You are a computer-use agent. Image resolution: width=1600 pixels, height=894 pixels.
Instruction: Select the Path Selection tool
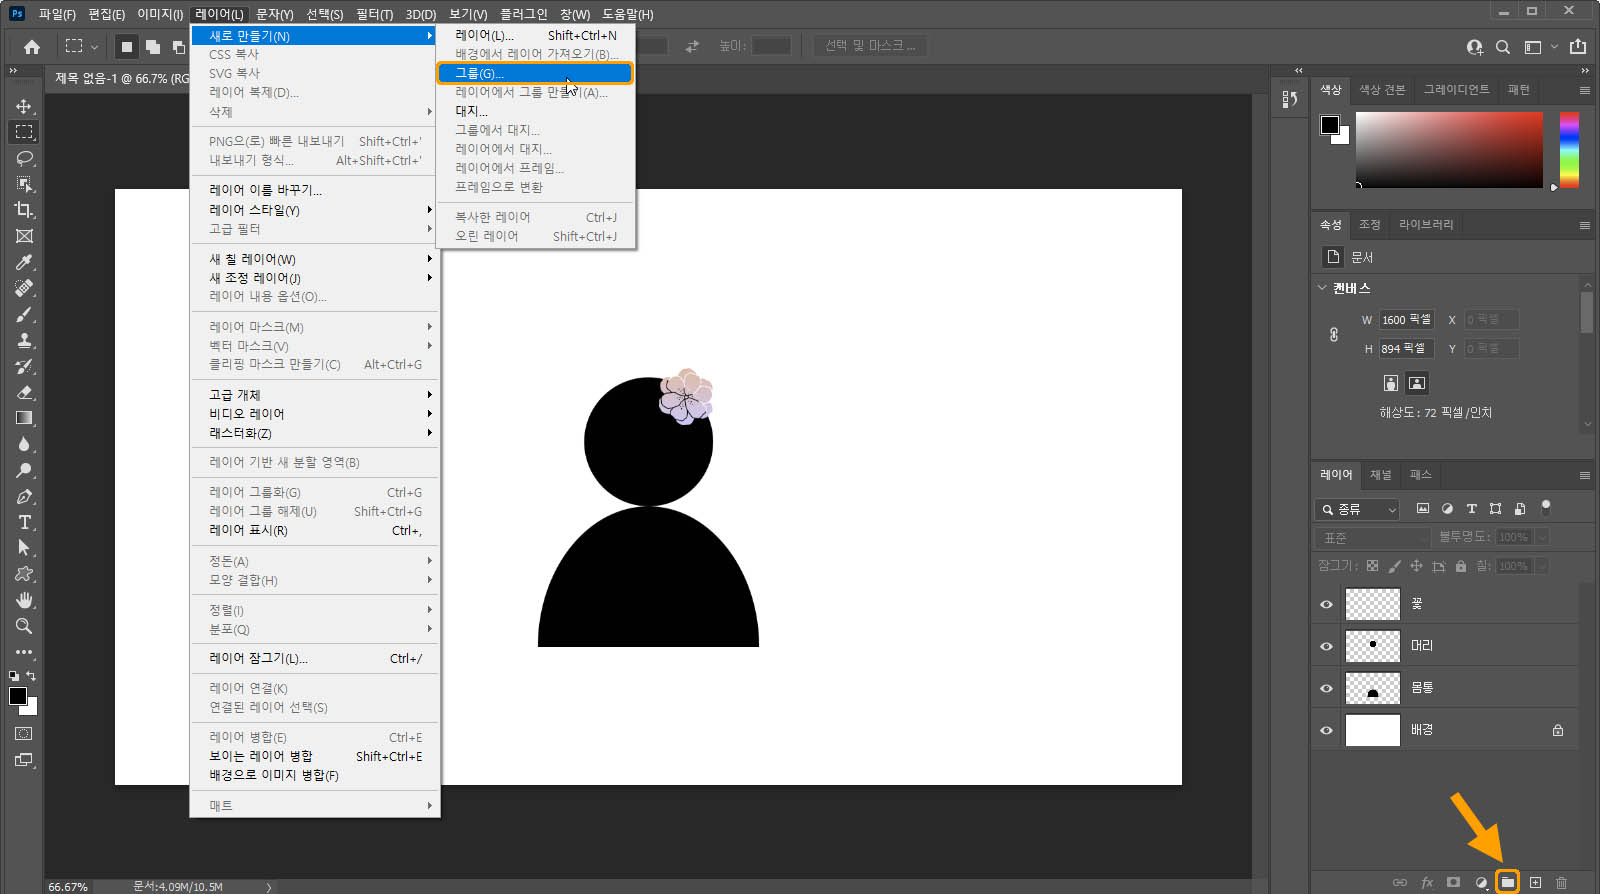click(x=24, y=548)
